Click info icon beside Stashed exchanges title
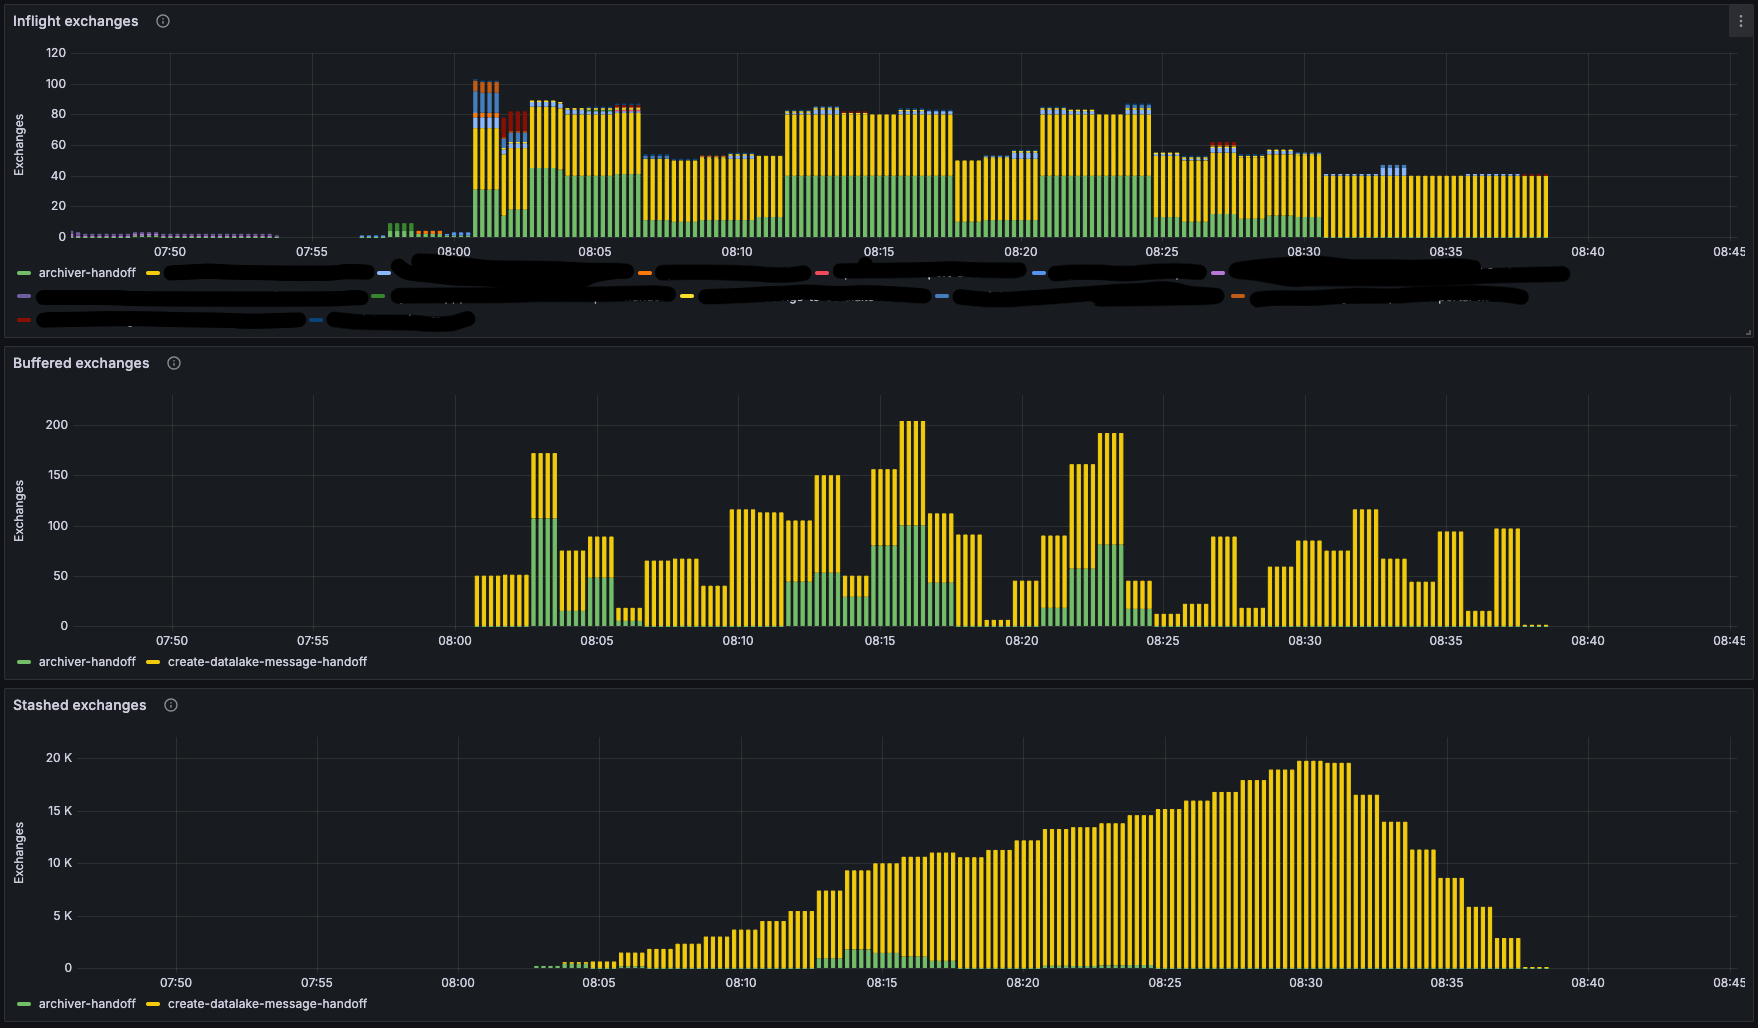1758x1028 pixels. [171, 705]
